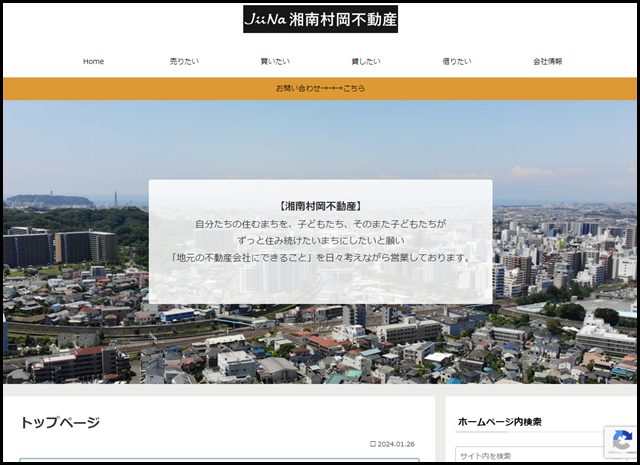This screenshot has width=640, height=465.
Task: Click the トップページ heading
Action: click(x=60, y=422)
